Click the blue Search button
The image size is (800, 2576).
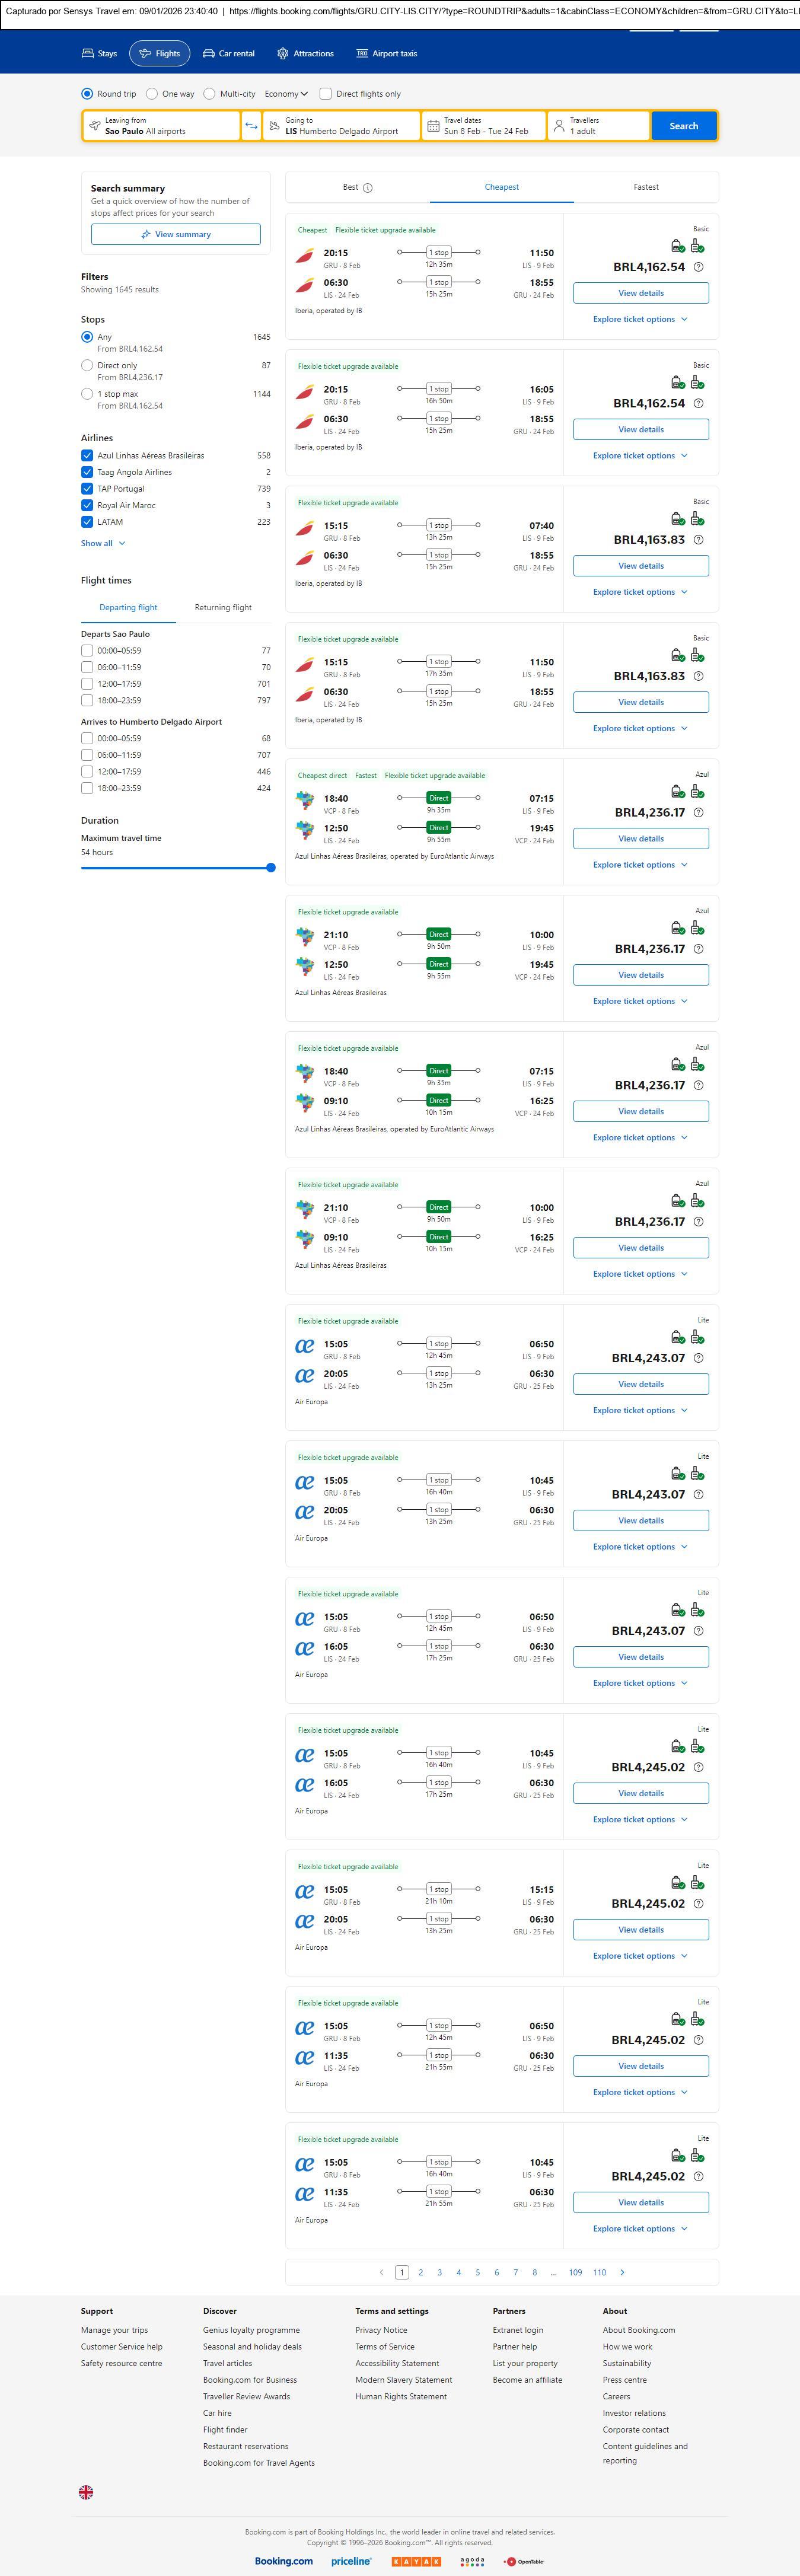[684, 126]
